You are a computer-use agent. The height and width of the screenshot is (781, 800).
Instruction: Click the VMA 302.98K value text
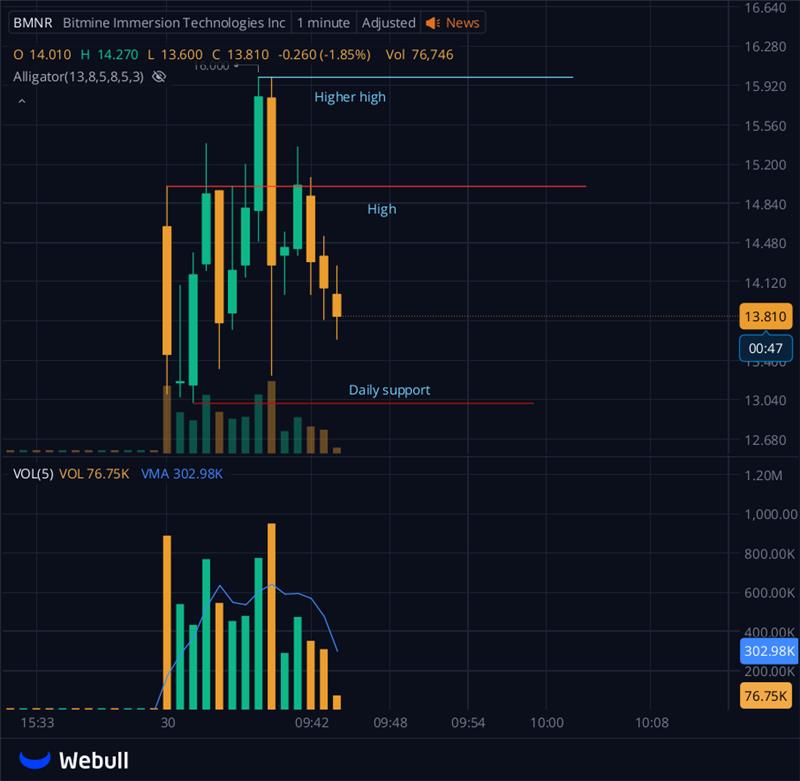point(182,473)
